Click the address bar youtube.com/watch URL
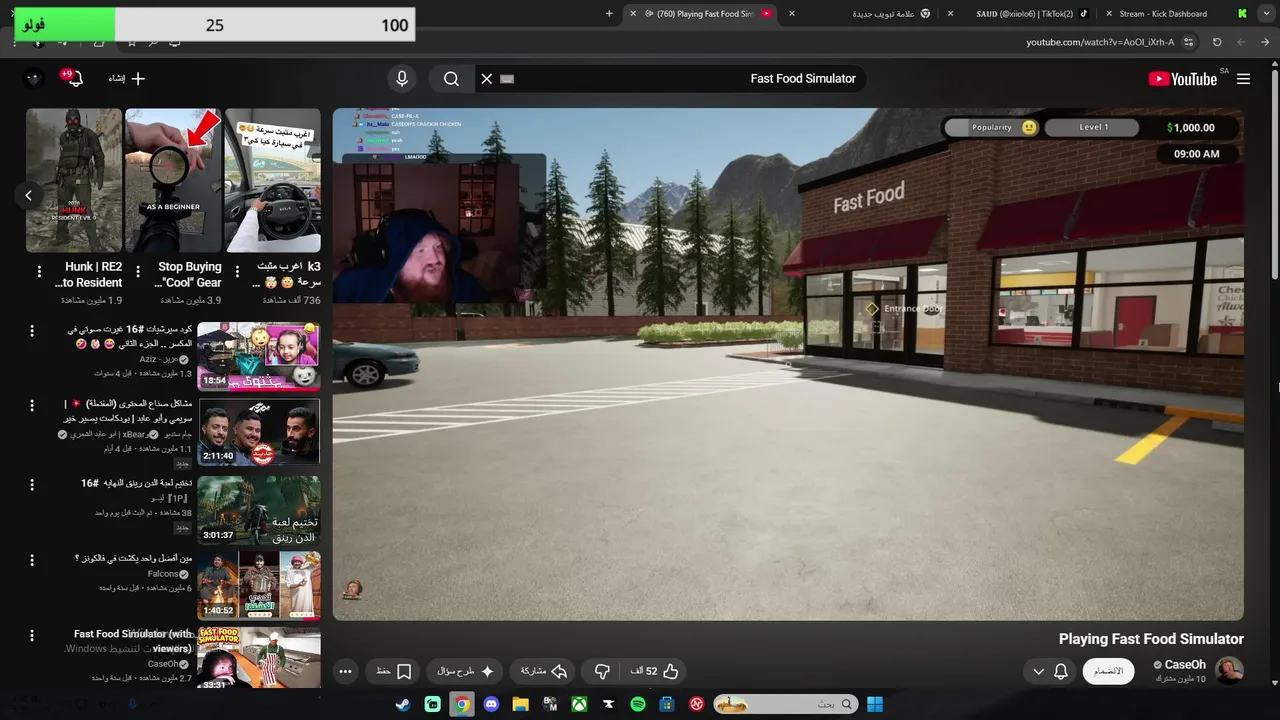Image resolution: width=1280 pixels, height=720 pixels. coord(1100,42)
